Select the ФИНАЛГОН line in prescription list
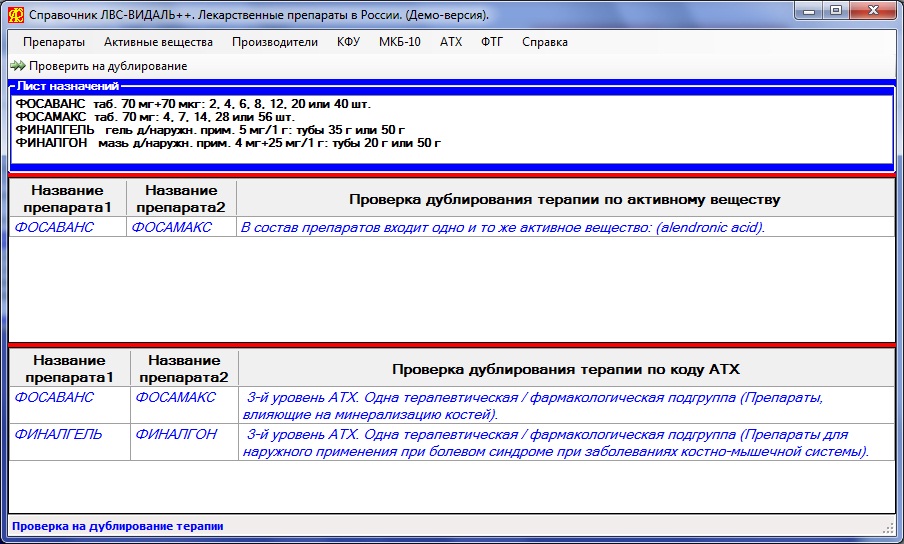 [228, 143]
